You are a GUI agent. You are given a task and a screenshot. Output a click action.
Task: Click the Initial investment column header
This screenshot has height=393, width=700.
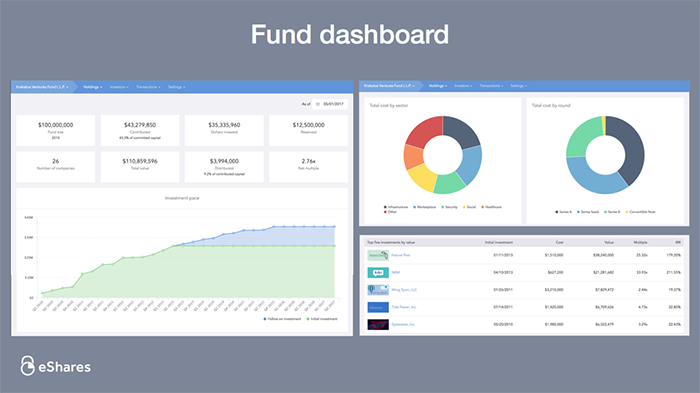pos(499,242)
